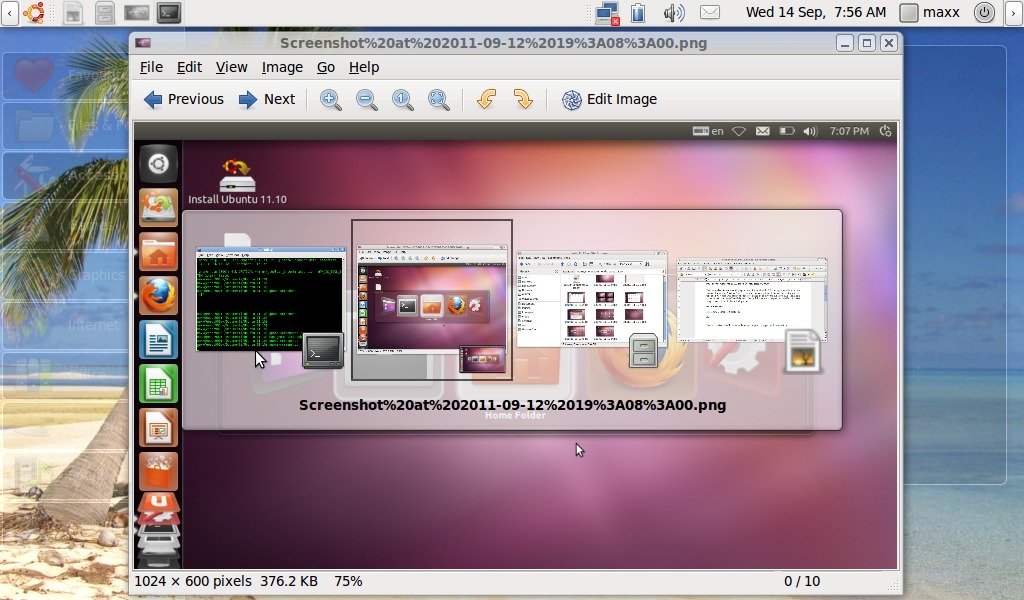Screen dimensions: 1024x600
Task: Rotate image clockwise
Action: (522, 99)
